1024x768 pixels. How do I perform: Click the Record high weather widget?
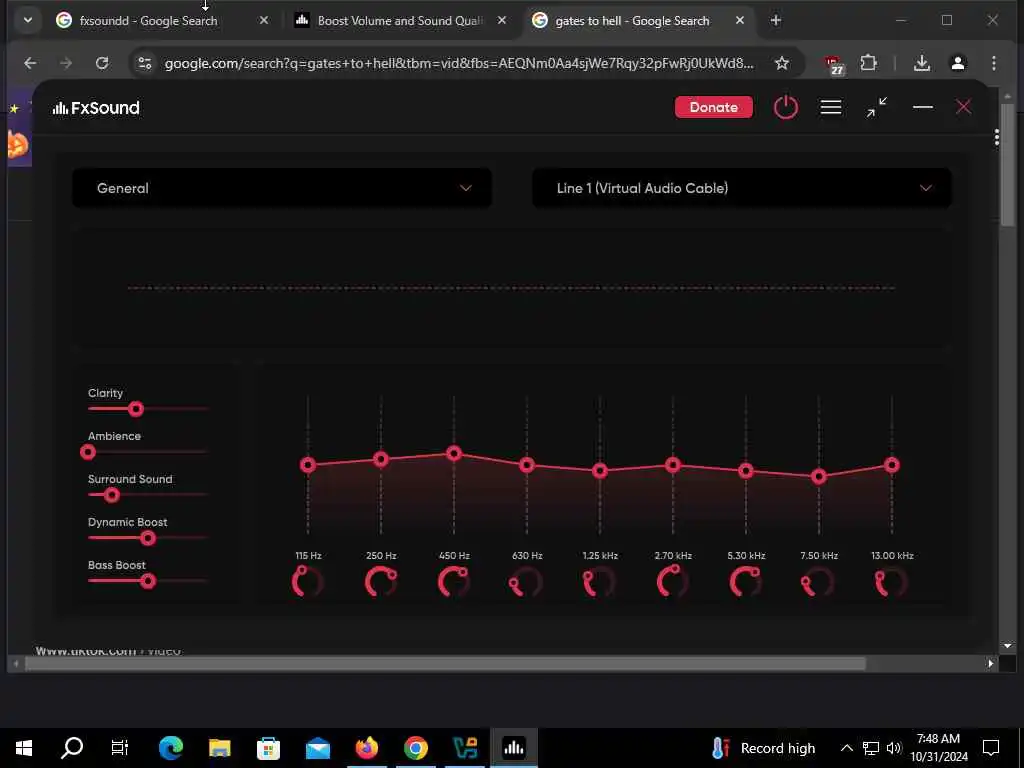pyautogui.click(x=763, y=748)
